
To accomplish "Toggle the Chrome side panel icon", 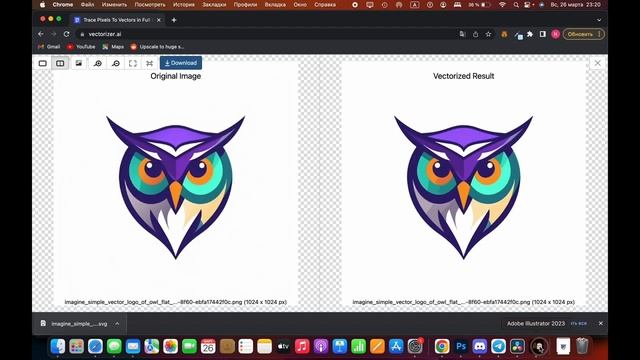I will pyautogui.click(x=542, y=34).
